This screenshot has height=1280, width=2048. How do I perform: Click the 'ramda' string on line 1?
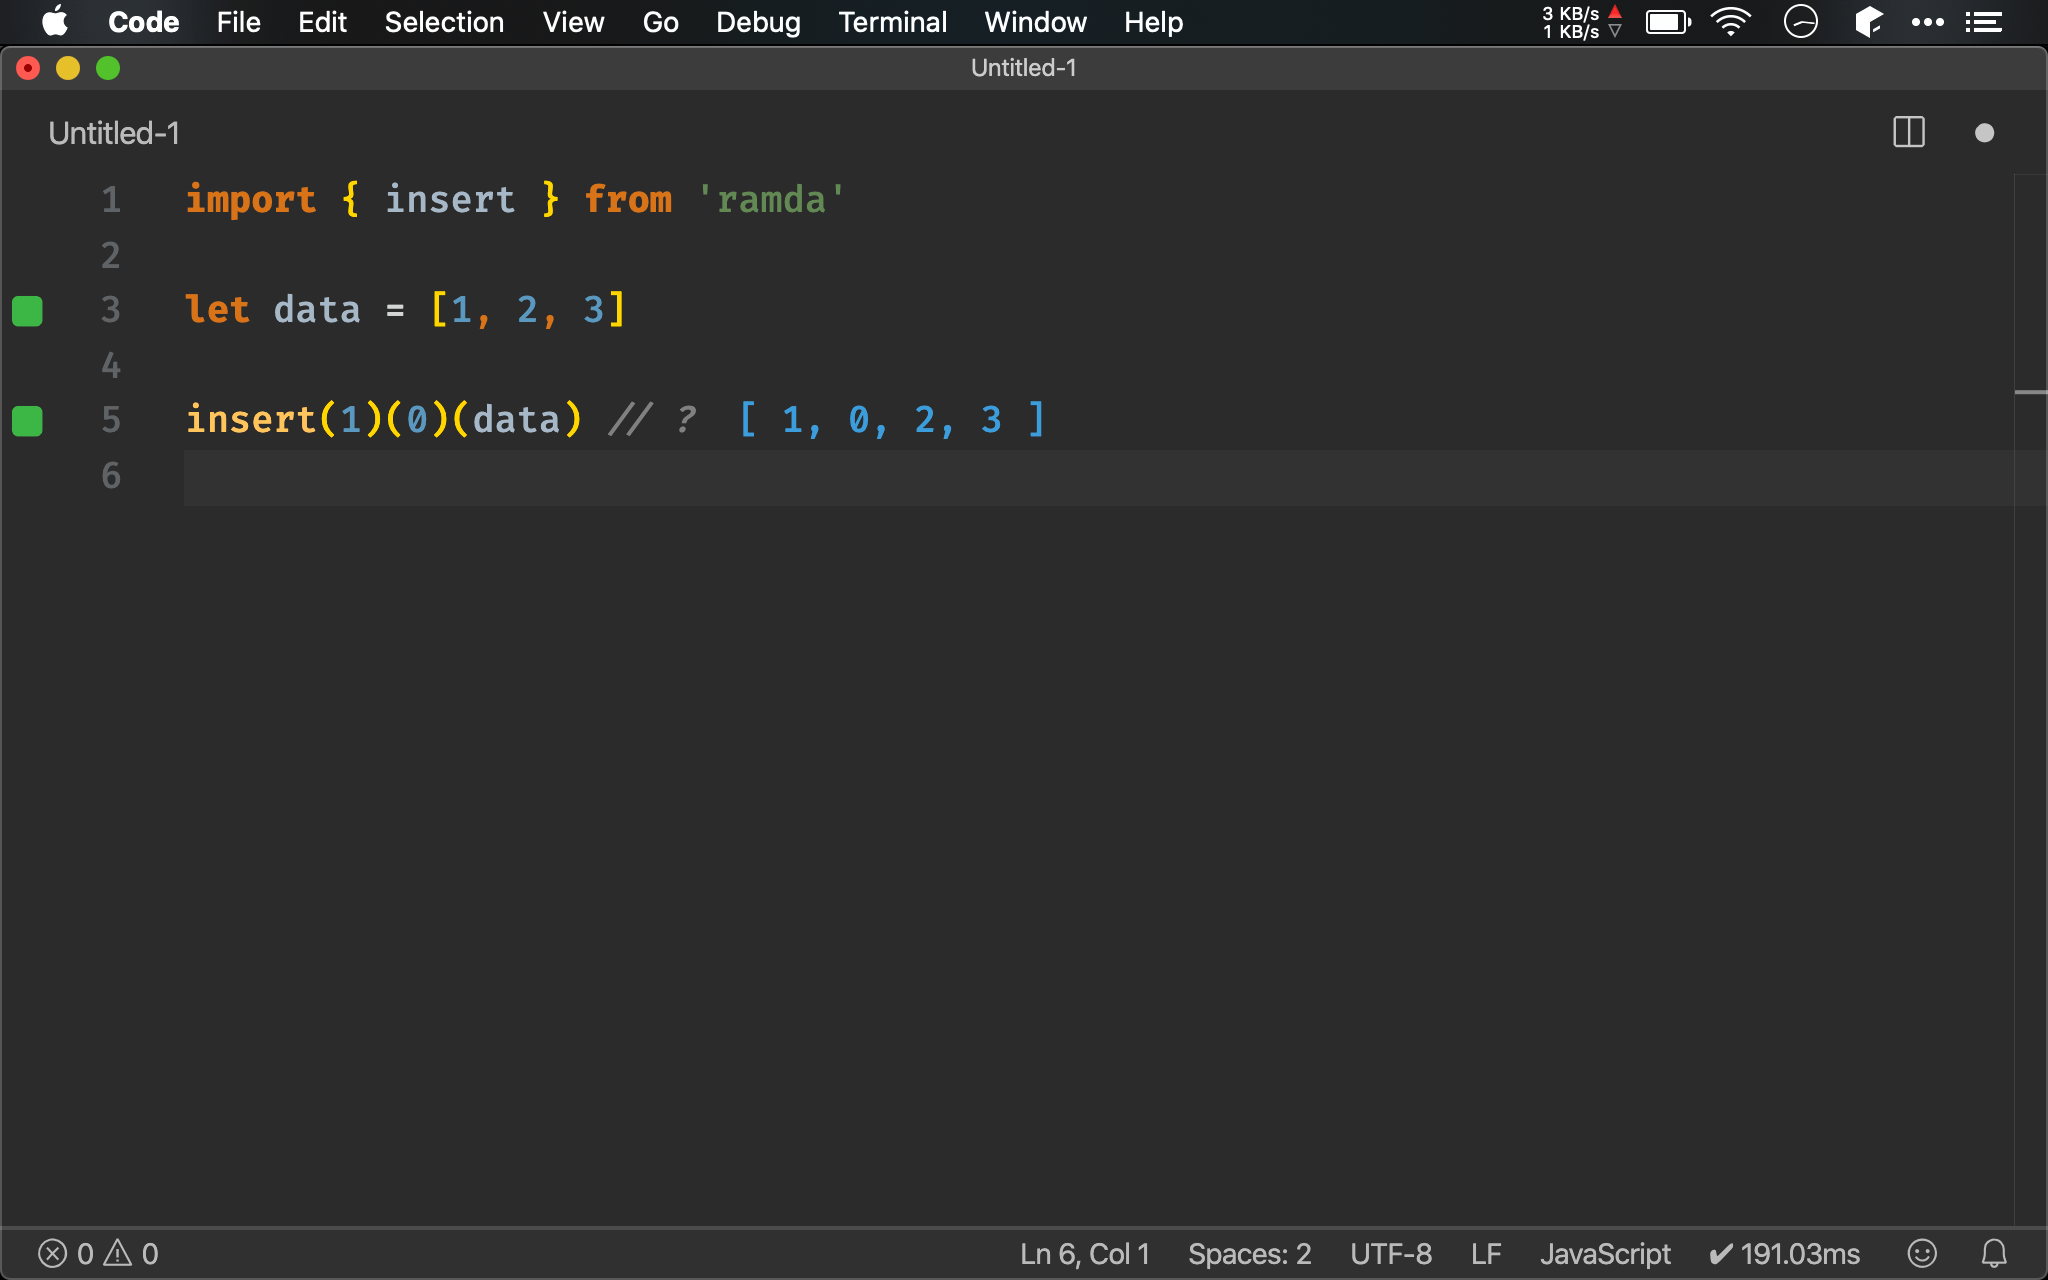coord(771,200)
